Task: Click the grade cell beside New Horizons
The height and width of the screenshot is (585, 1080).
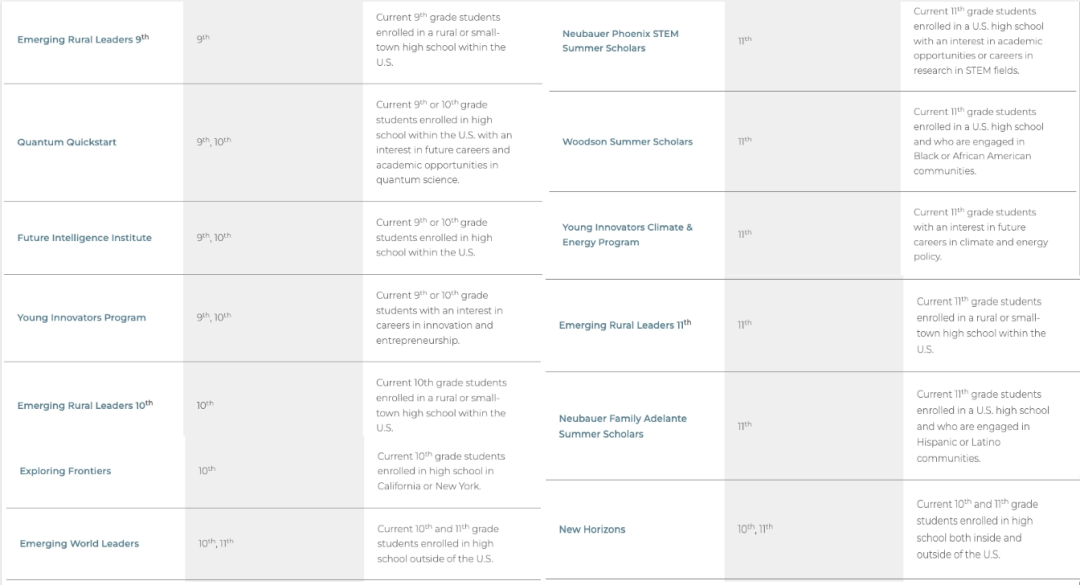Action: point(755,529)
